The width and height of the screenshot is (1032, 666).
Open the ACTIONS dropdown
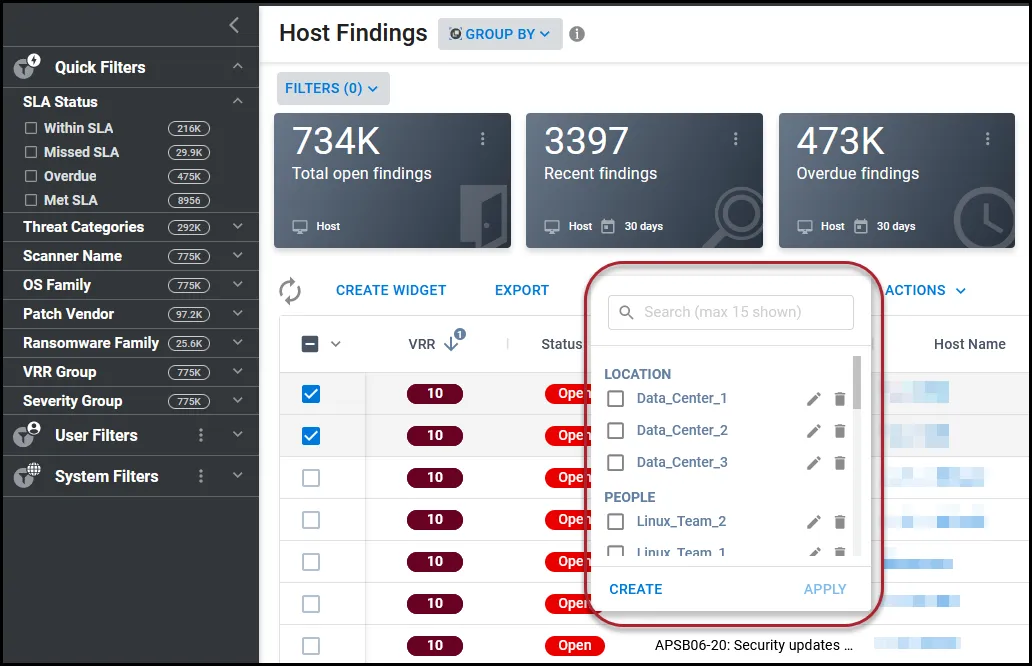(x=925, y=290)
